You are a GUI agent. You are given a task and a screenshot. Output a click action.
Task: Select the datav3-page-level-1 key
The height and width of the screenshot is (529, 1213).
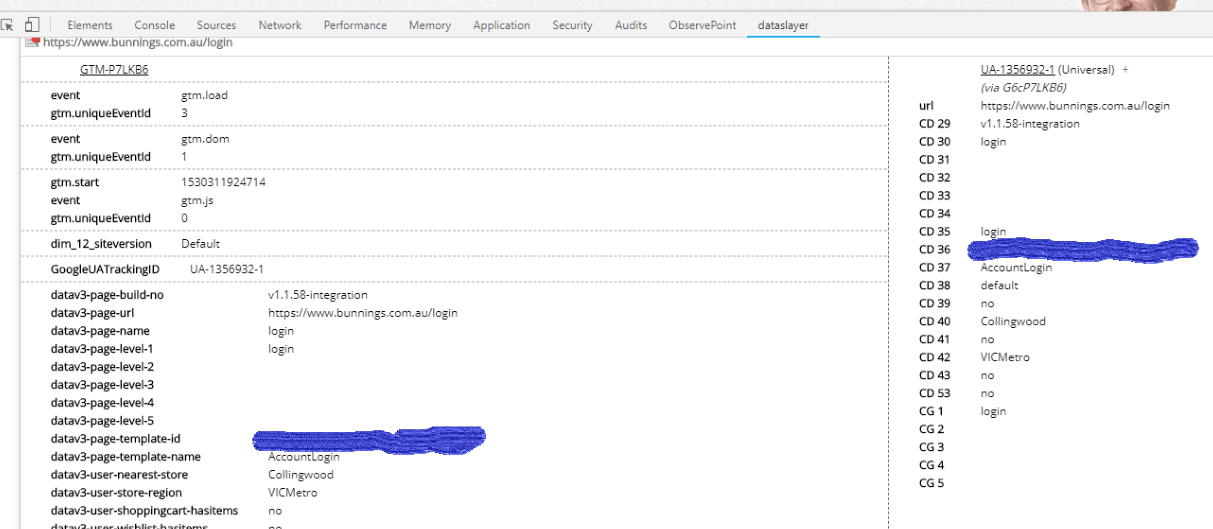(102, 349)
